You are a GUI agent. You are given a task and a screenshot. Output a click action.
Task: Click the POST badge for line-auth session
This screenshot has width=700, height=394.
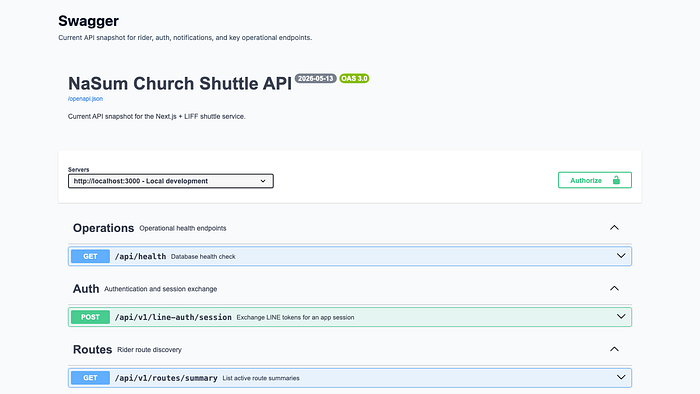pos(90,317)
